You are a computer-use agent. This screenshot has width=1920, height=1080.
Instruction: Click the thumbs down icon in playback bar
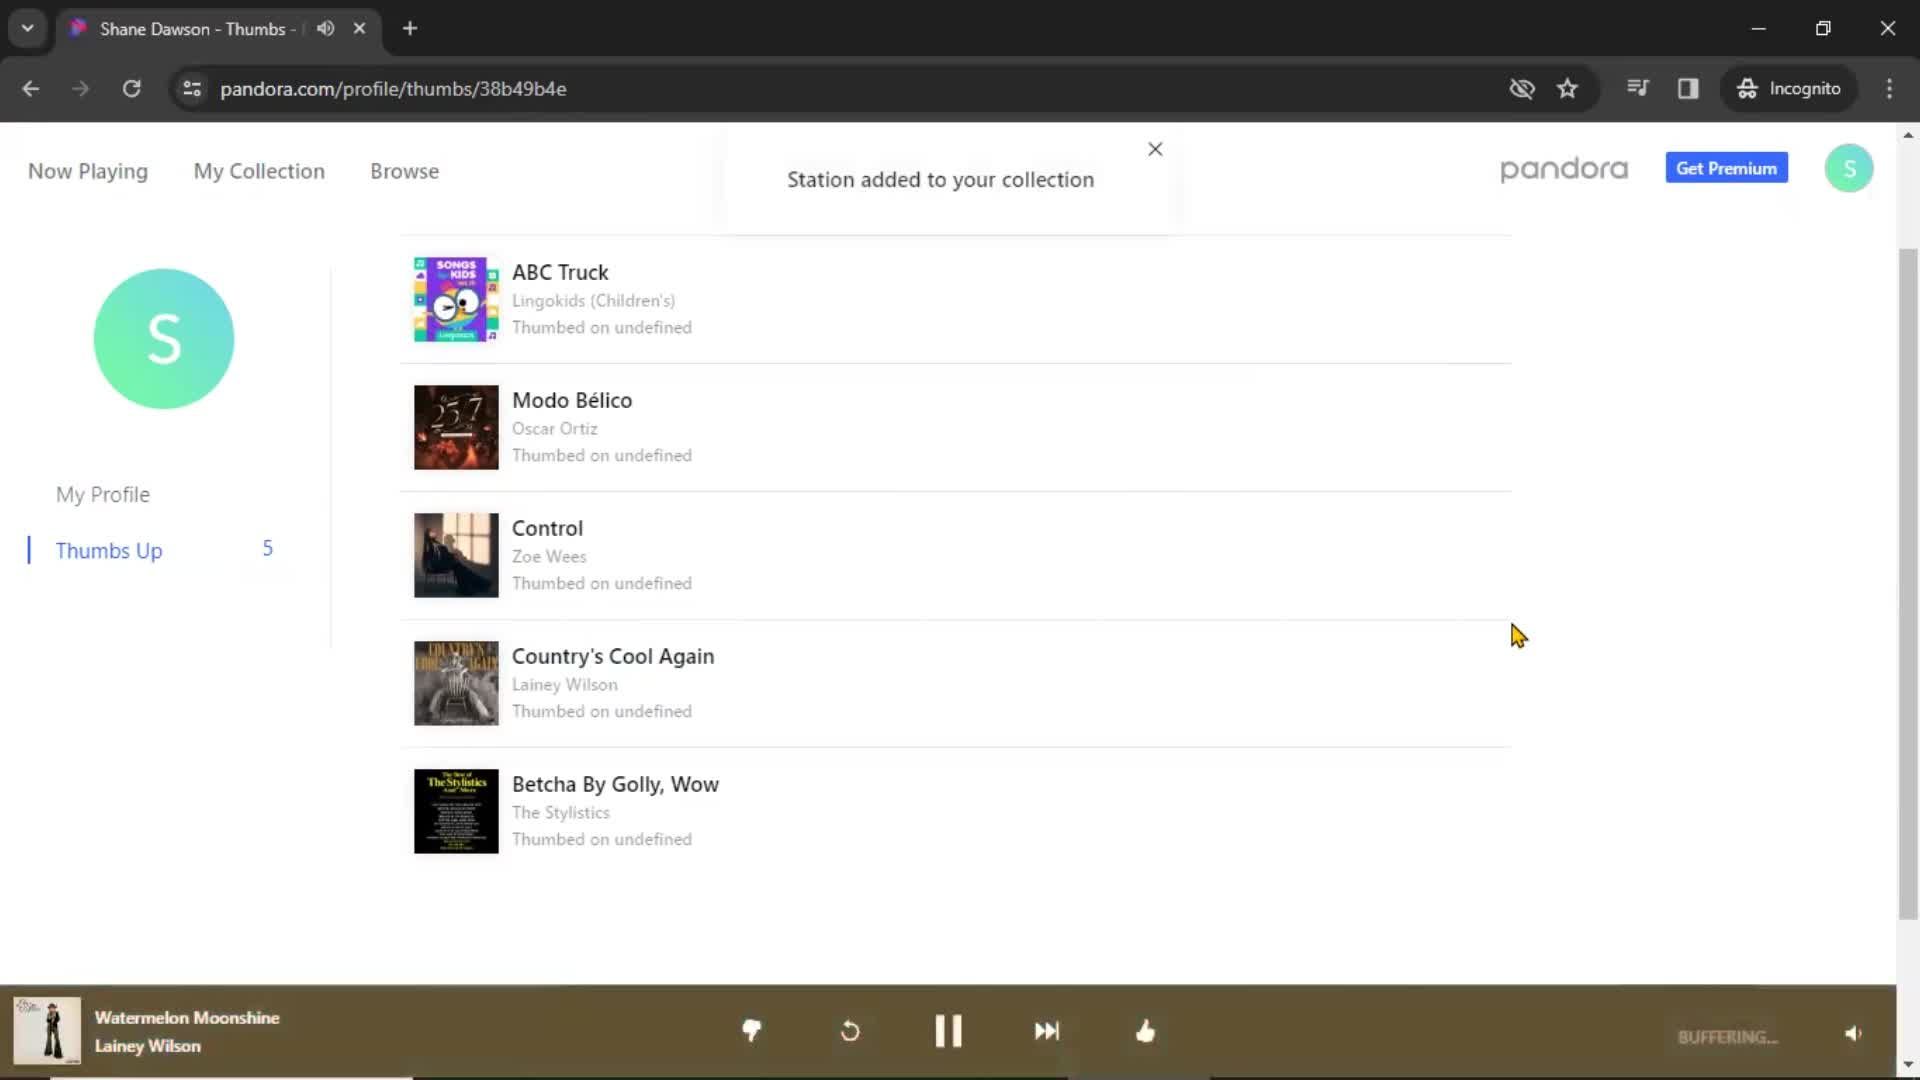click(x=752, y=1031)
